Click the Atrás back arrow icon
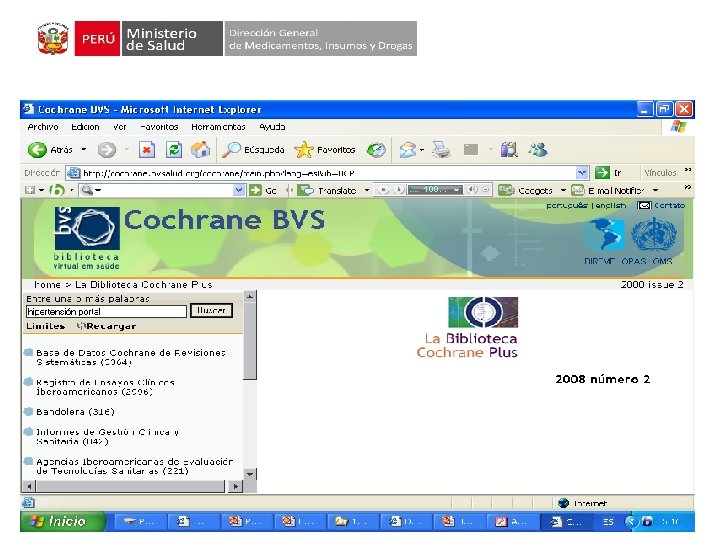The height and width of the screenshot is (540, 720). point(37,150)
